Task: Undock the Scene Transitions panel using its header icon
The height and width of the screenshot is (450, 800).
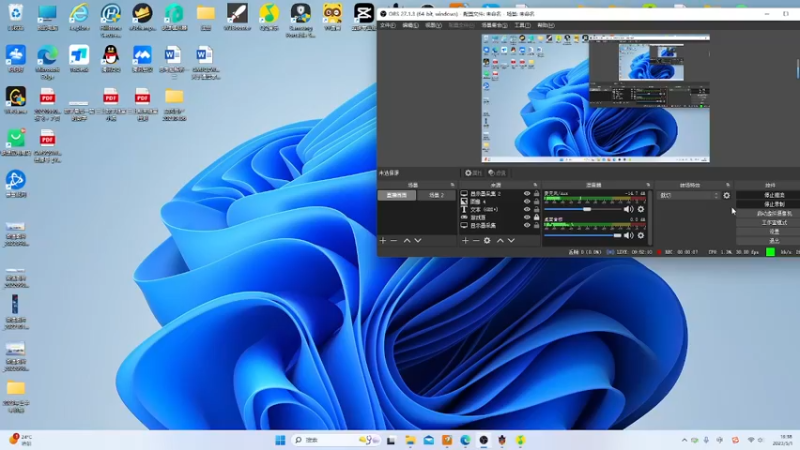Action: (728, 185)
